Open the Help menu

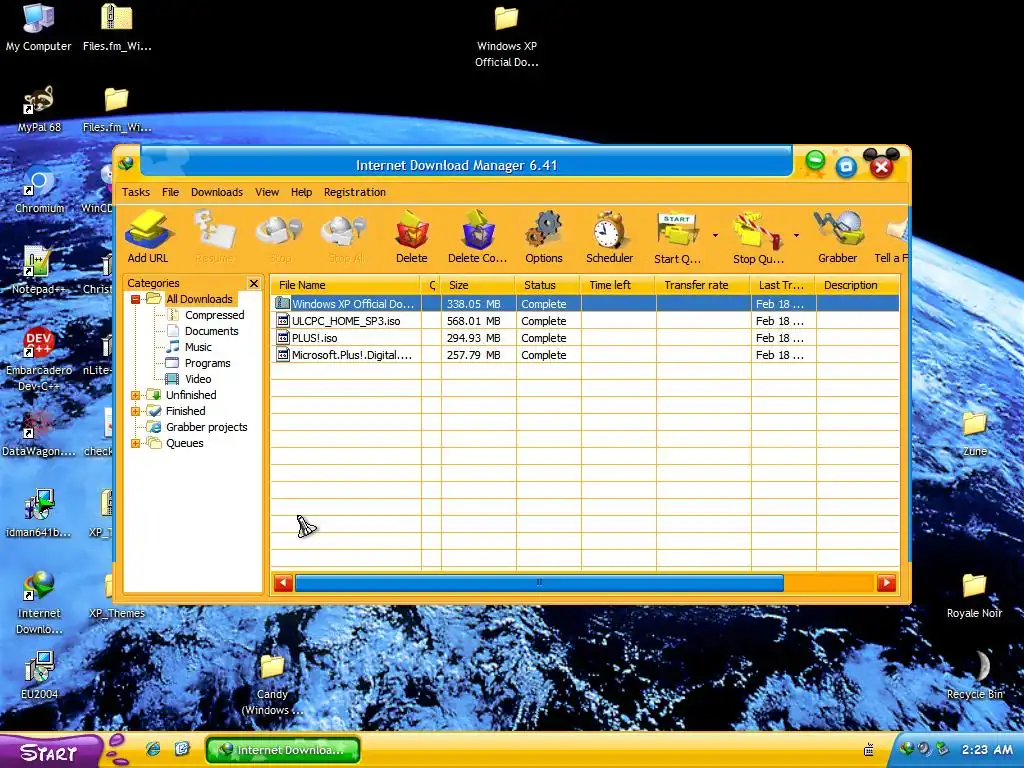coord(301,192)
